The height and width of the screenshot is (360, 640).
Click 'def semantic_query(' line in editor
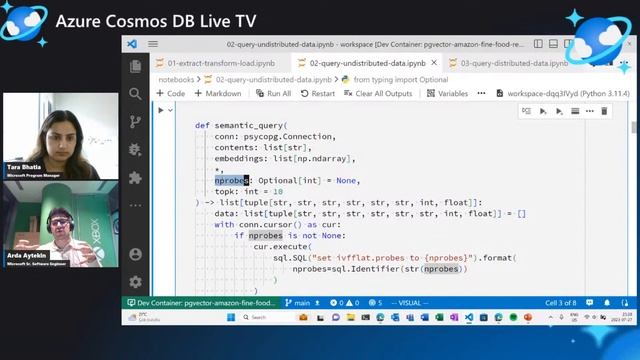(241, 125)
